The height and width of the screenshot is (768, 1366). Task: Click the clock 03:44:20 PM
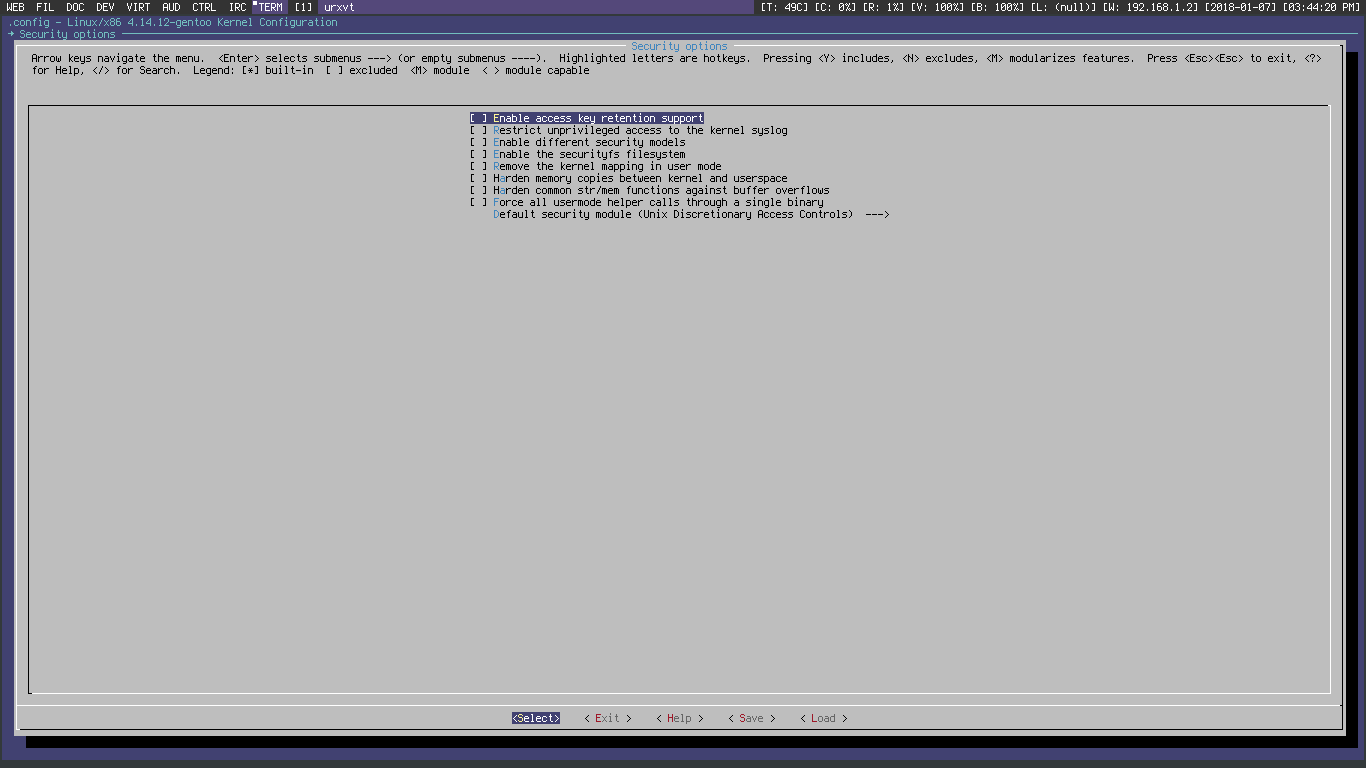(1320, 7)
